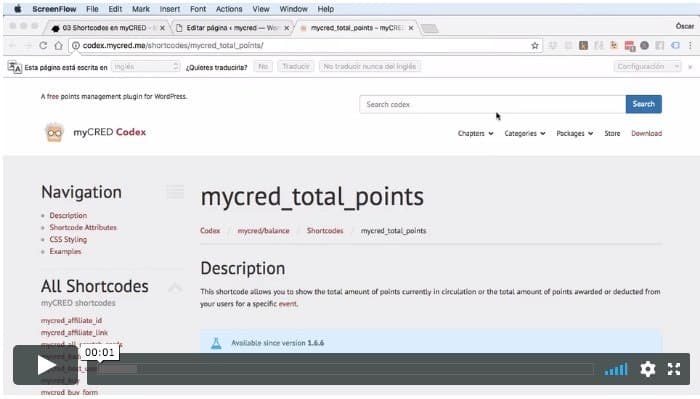
Task: Go to CSS Styling navigation link
Action: pos(68,240)
